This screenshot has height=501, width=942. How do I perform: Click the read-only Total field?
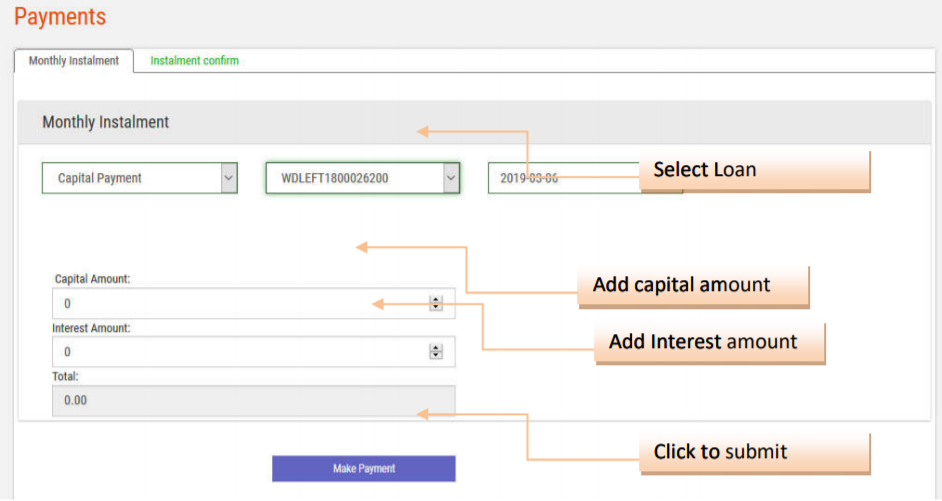[x=253, y=400]
